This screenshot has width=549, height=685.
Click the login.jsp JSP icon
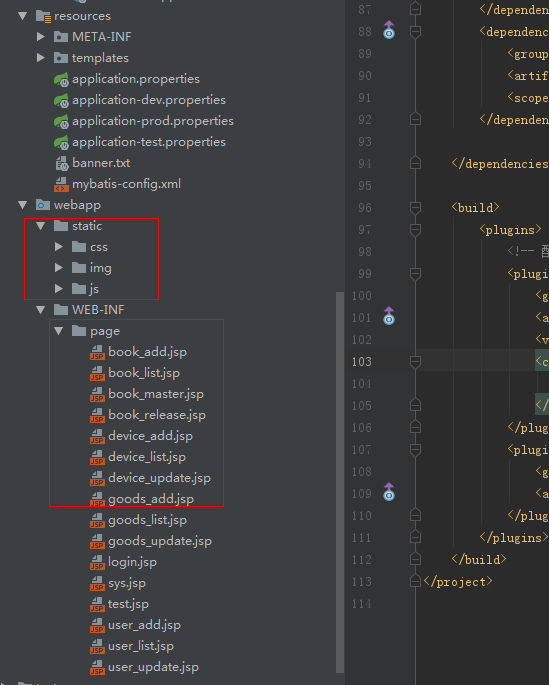(x=97, y=562)
